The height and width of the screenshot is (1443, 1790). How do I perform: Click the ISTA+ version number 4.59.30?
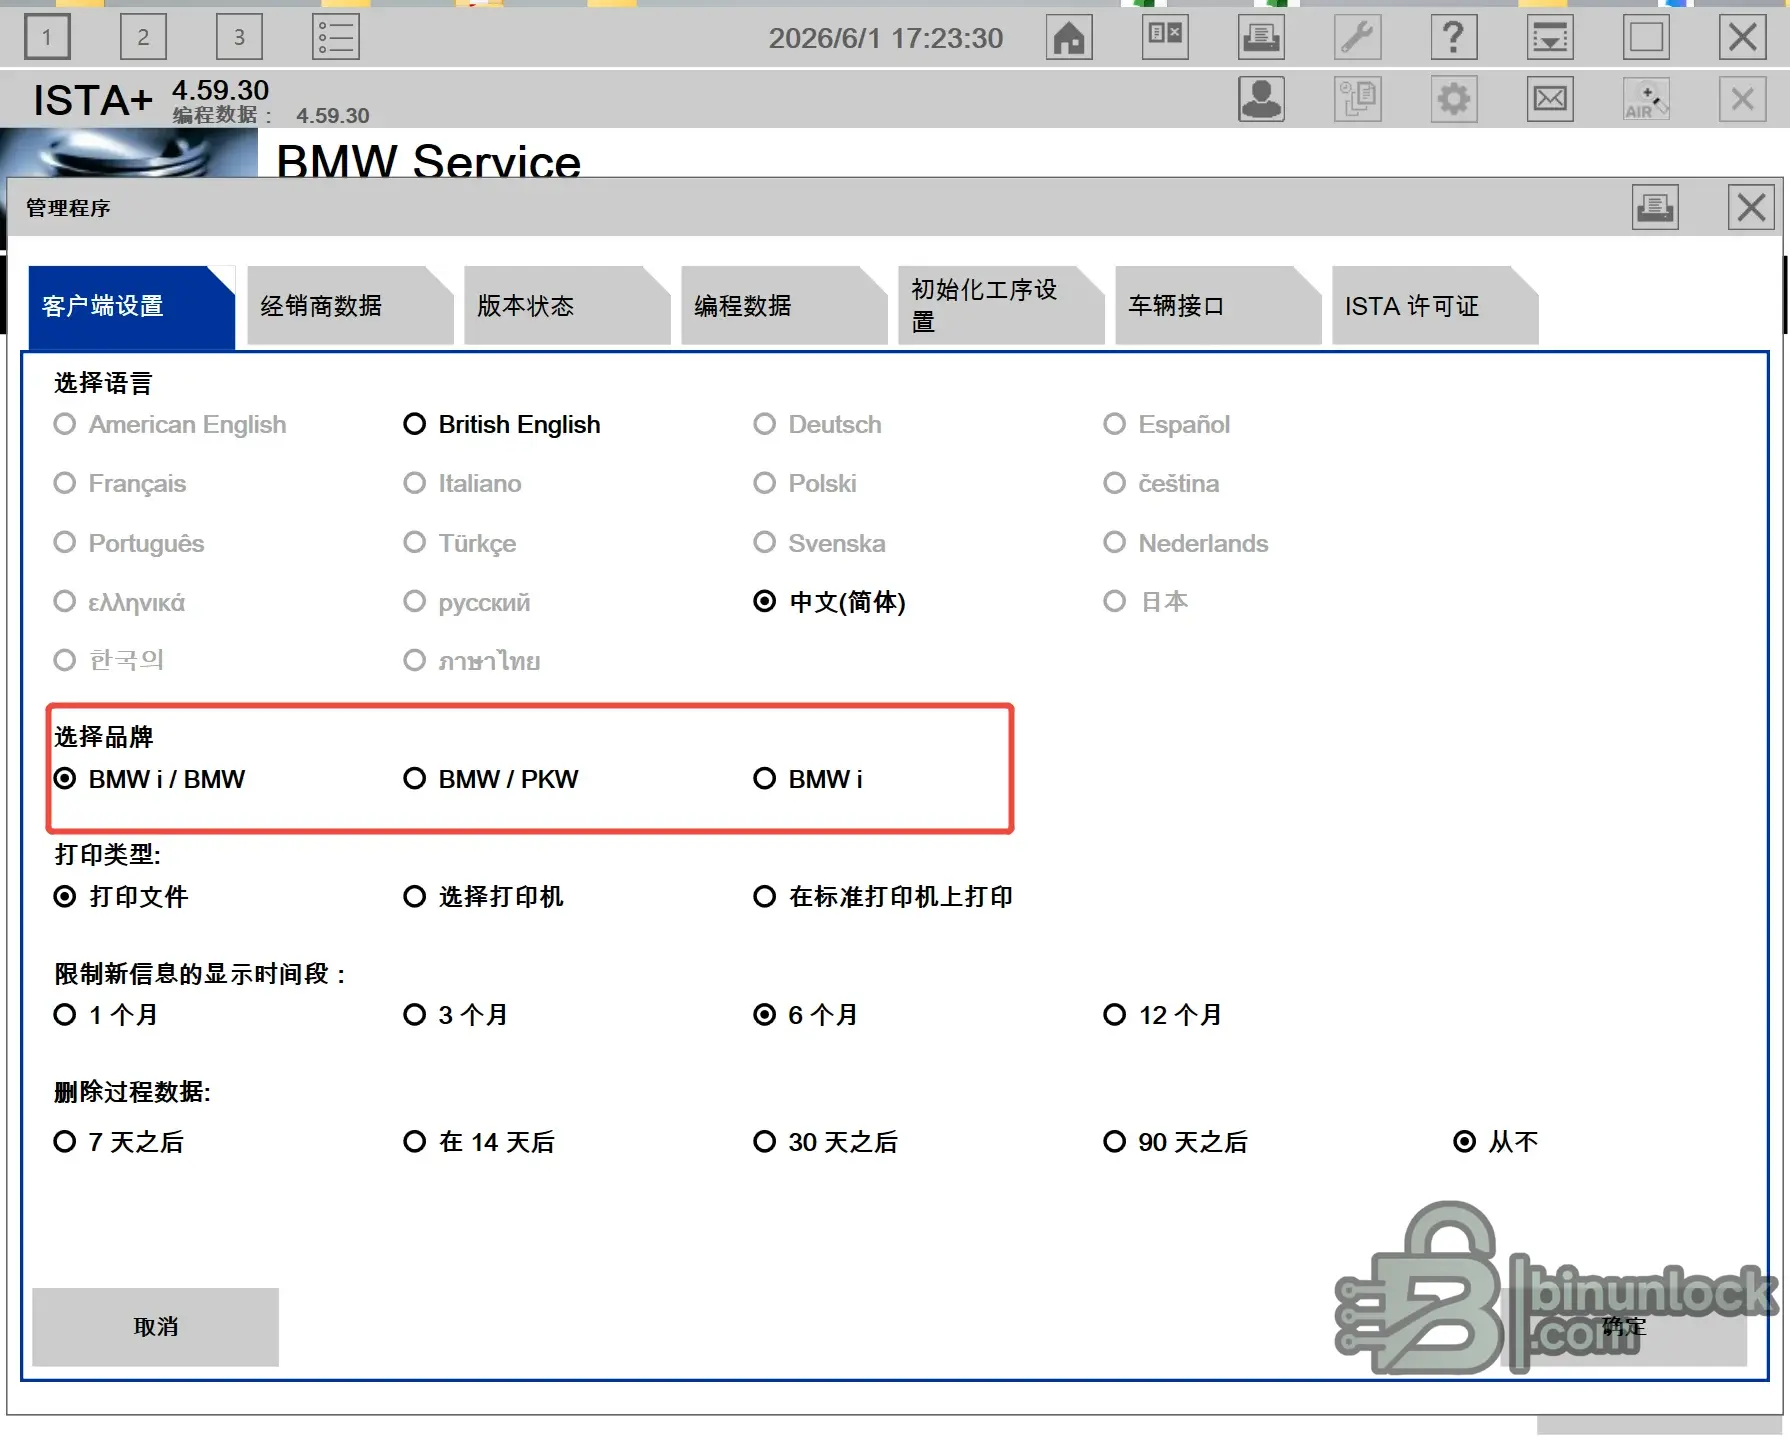(220, 90)
